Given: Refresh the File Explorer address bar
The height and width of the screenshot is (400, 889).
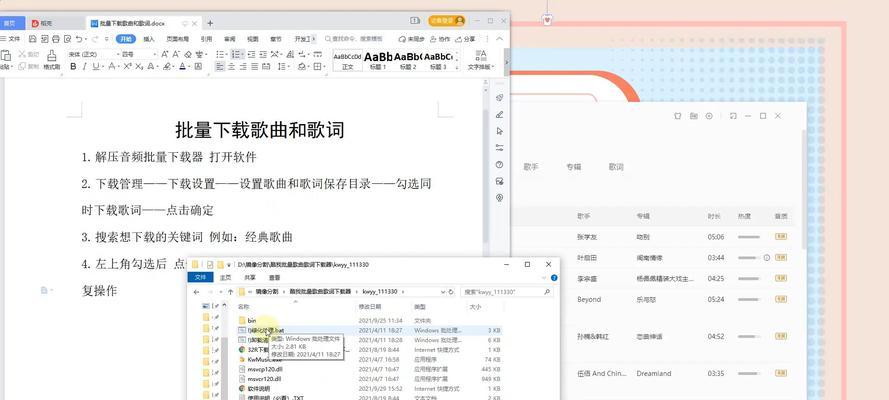Looking at the screenshot, I should click(x=451, y=292).
